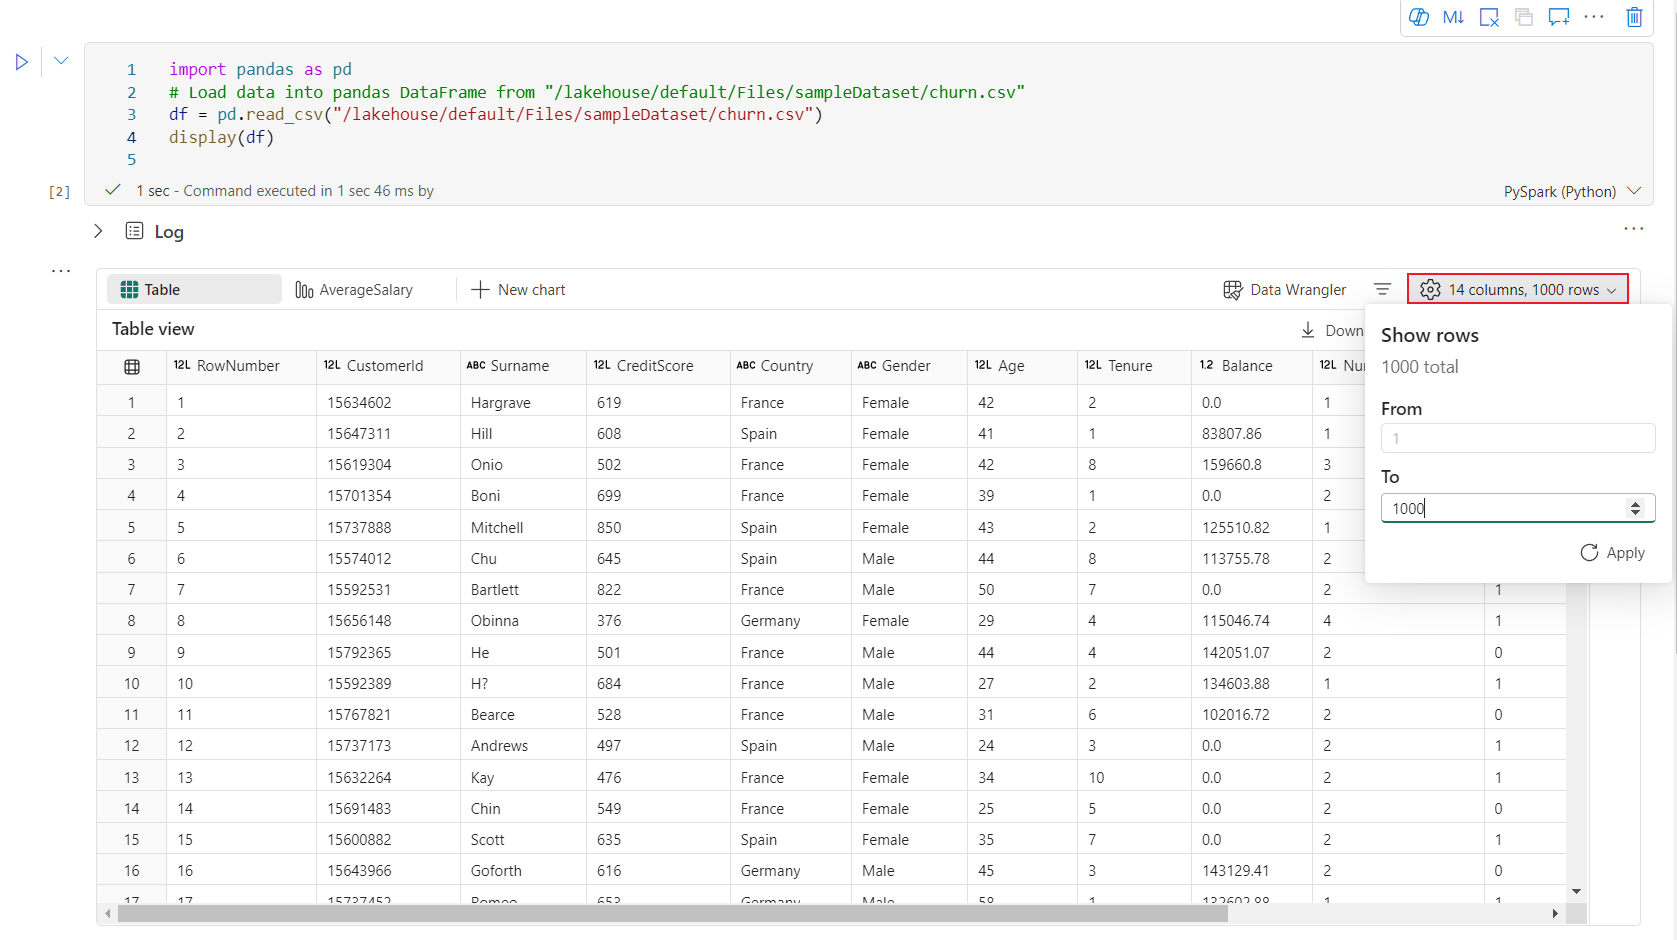Open the 14 columns, 1000 rows dropdown
This screenshot has height=940, width=1677.
tap(1517, 289)
